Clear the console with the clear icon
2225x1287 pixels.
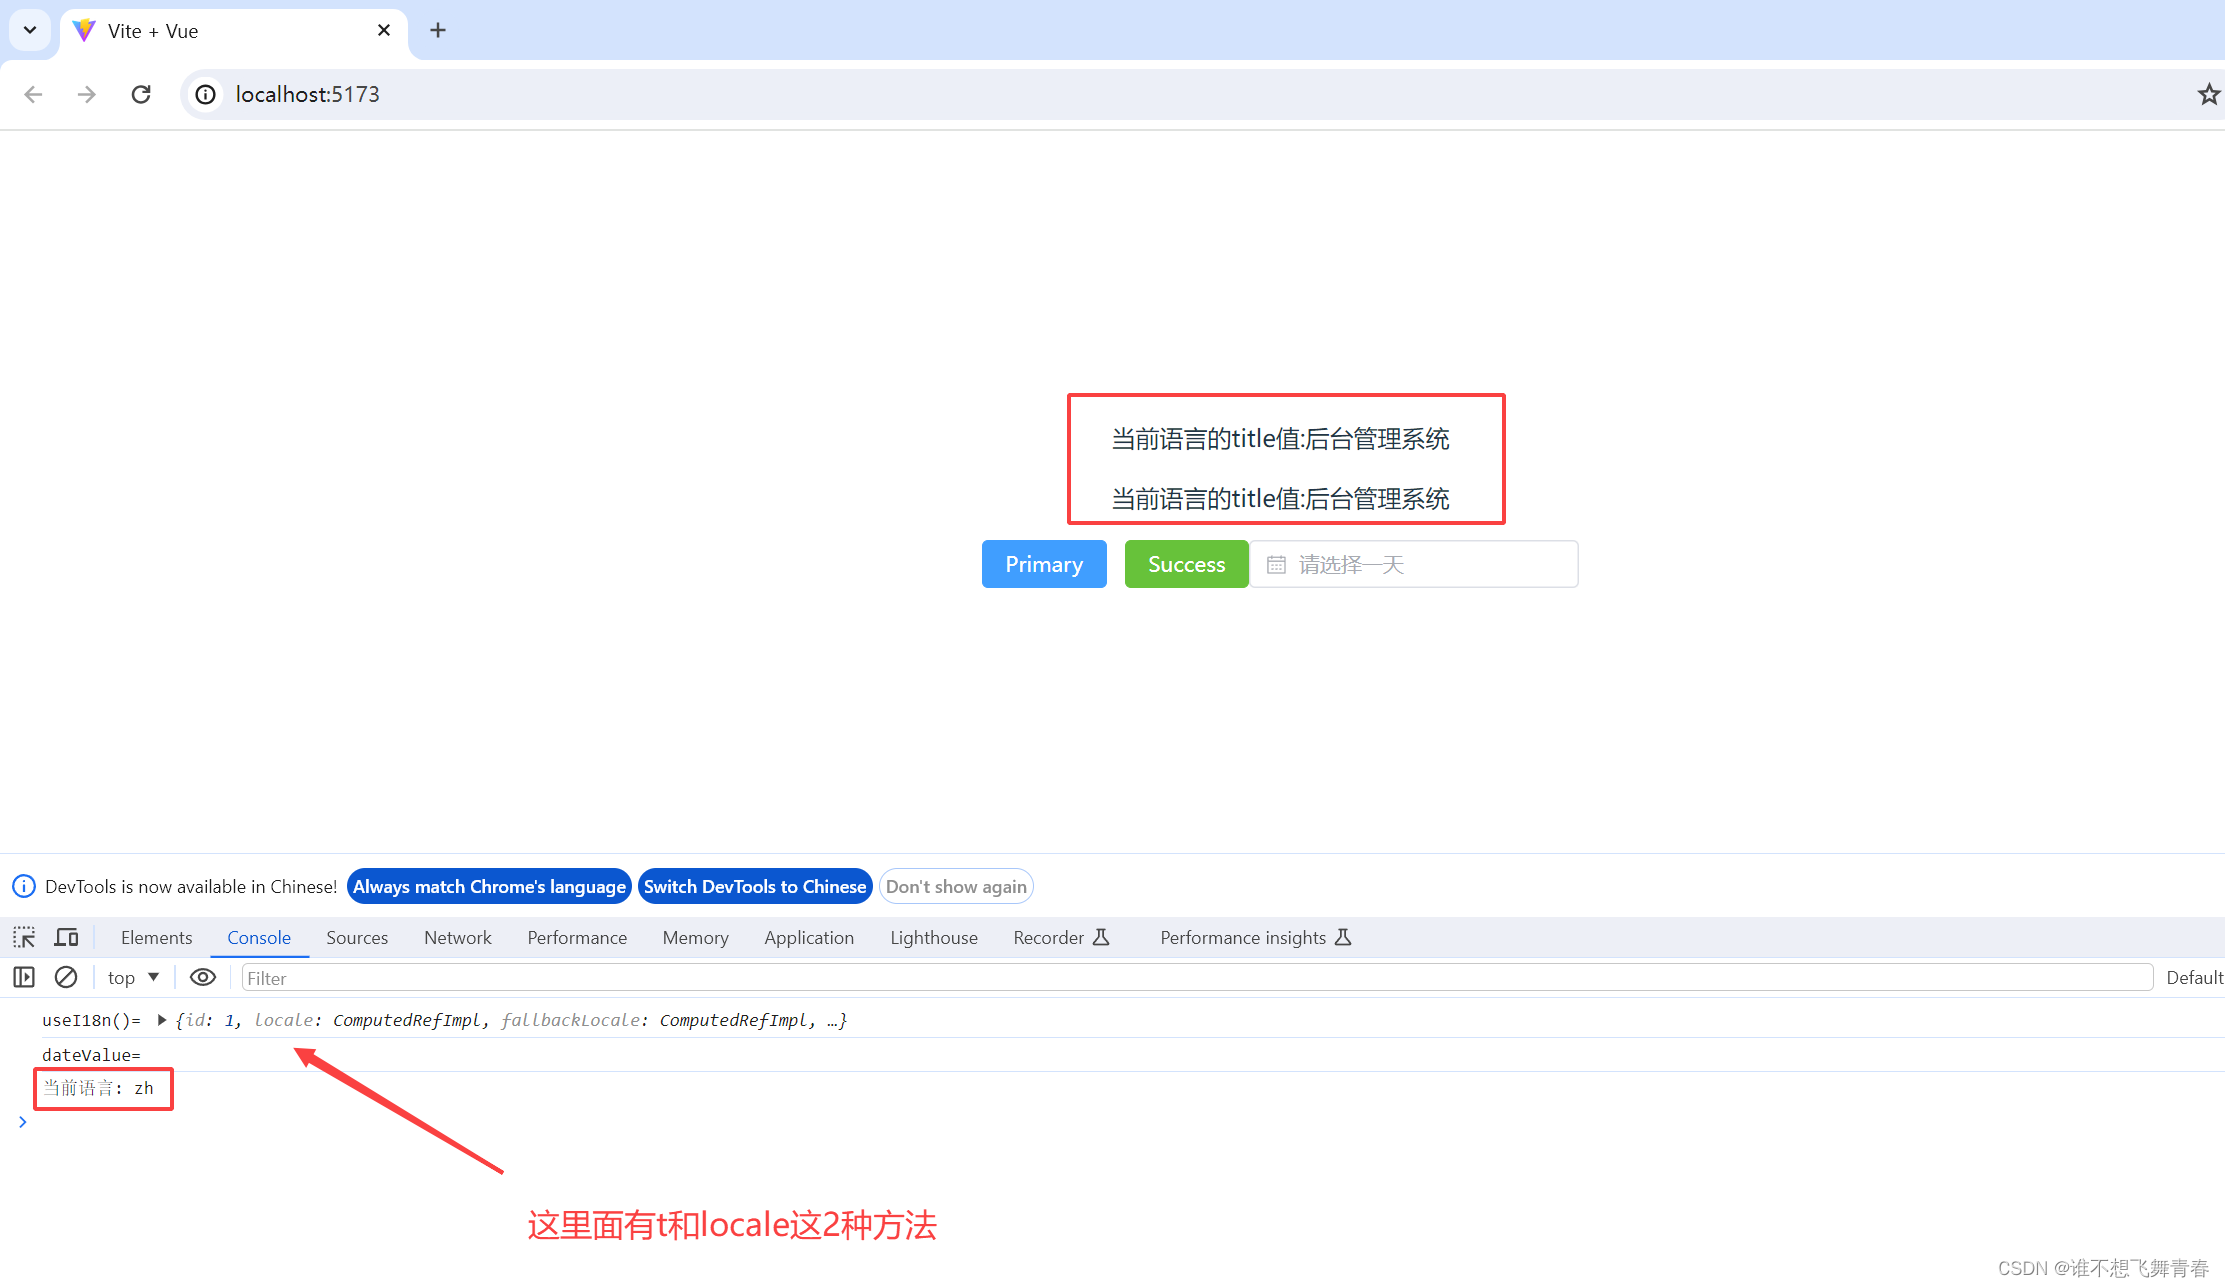[x=66, y=977]
